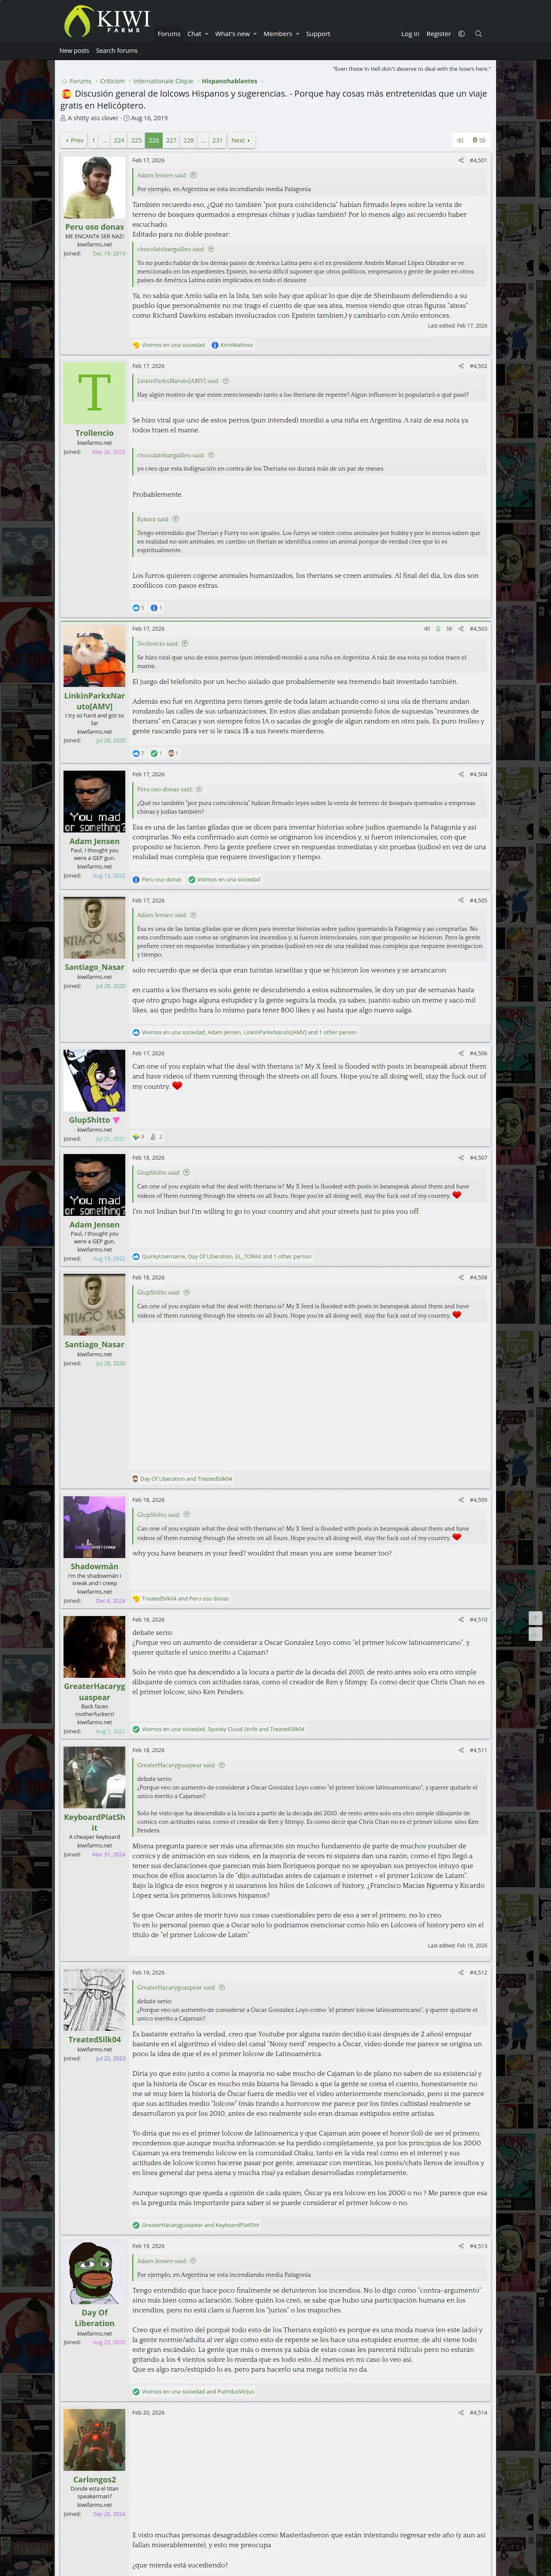Viewport: 551px width, 2576px height.
Task: Open GreaterHacaryguaspear username link
Action: click(94, 1691)
